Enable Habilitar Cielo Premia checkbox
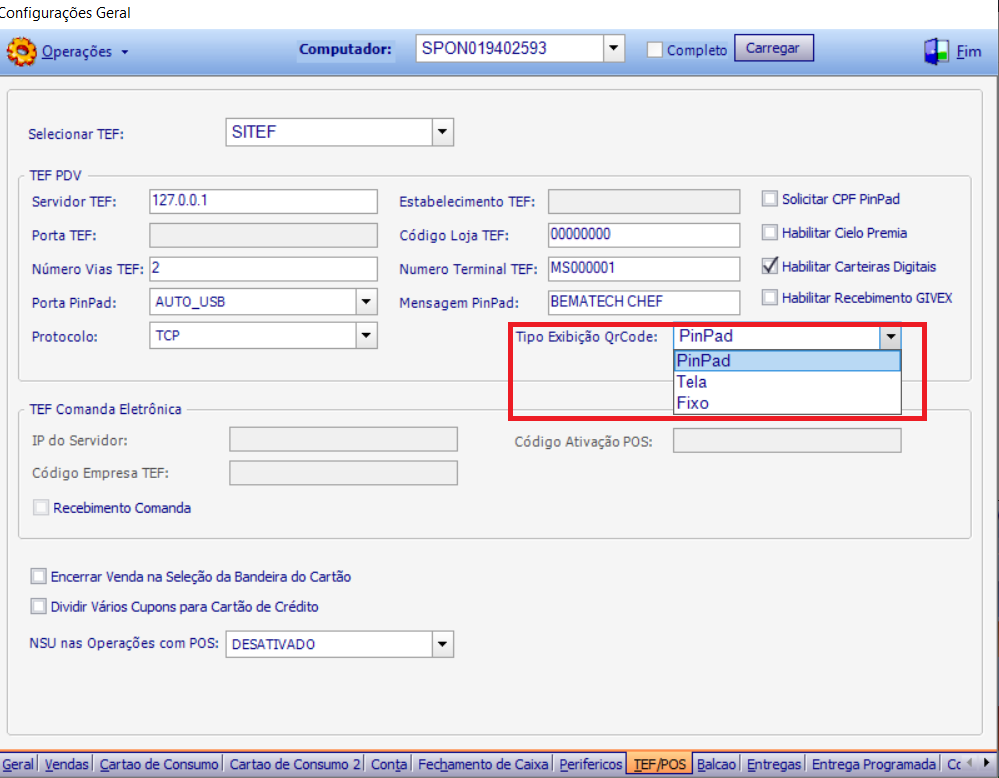The height and width of the screenshot is (778, 999). click(770, 233)
